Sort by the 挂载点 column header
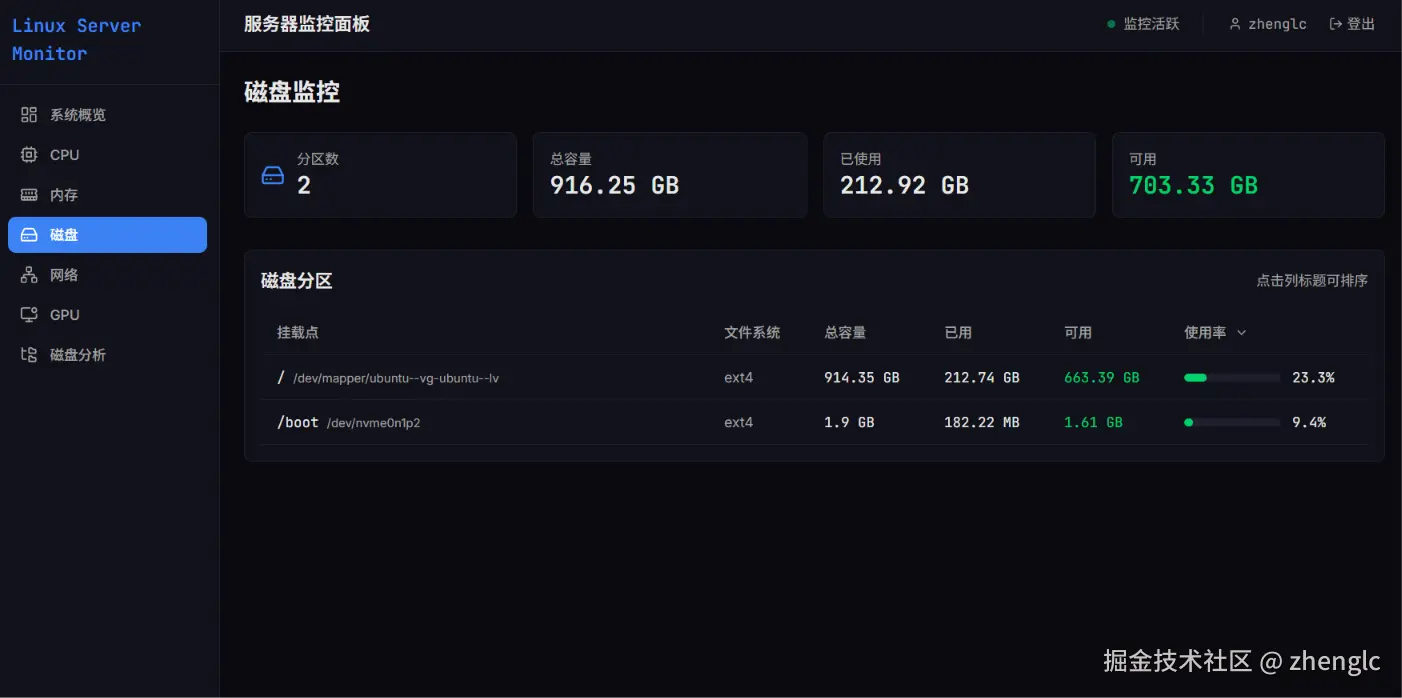 (x=298, y=332)
